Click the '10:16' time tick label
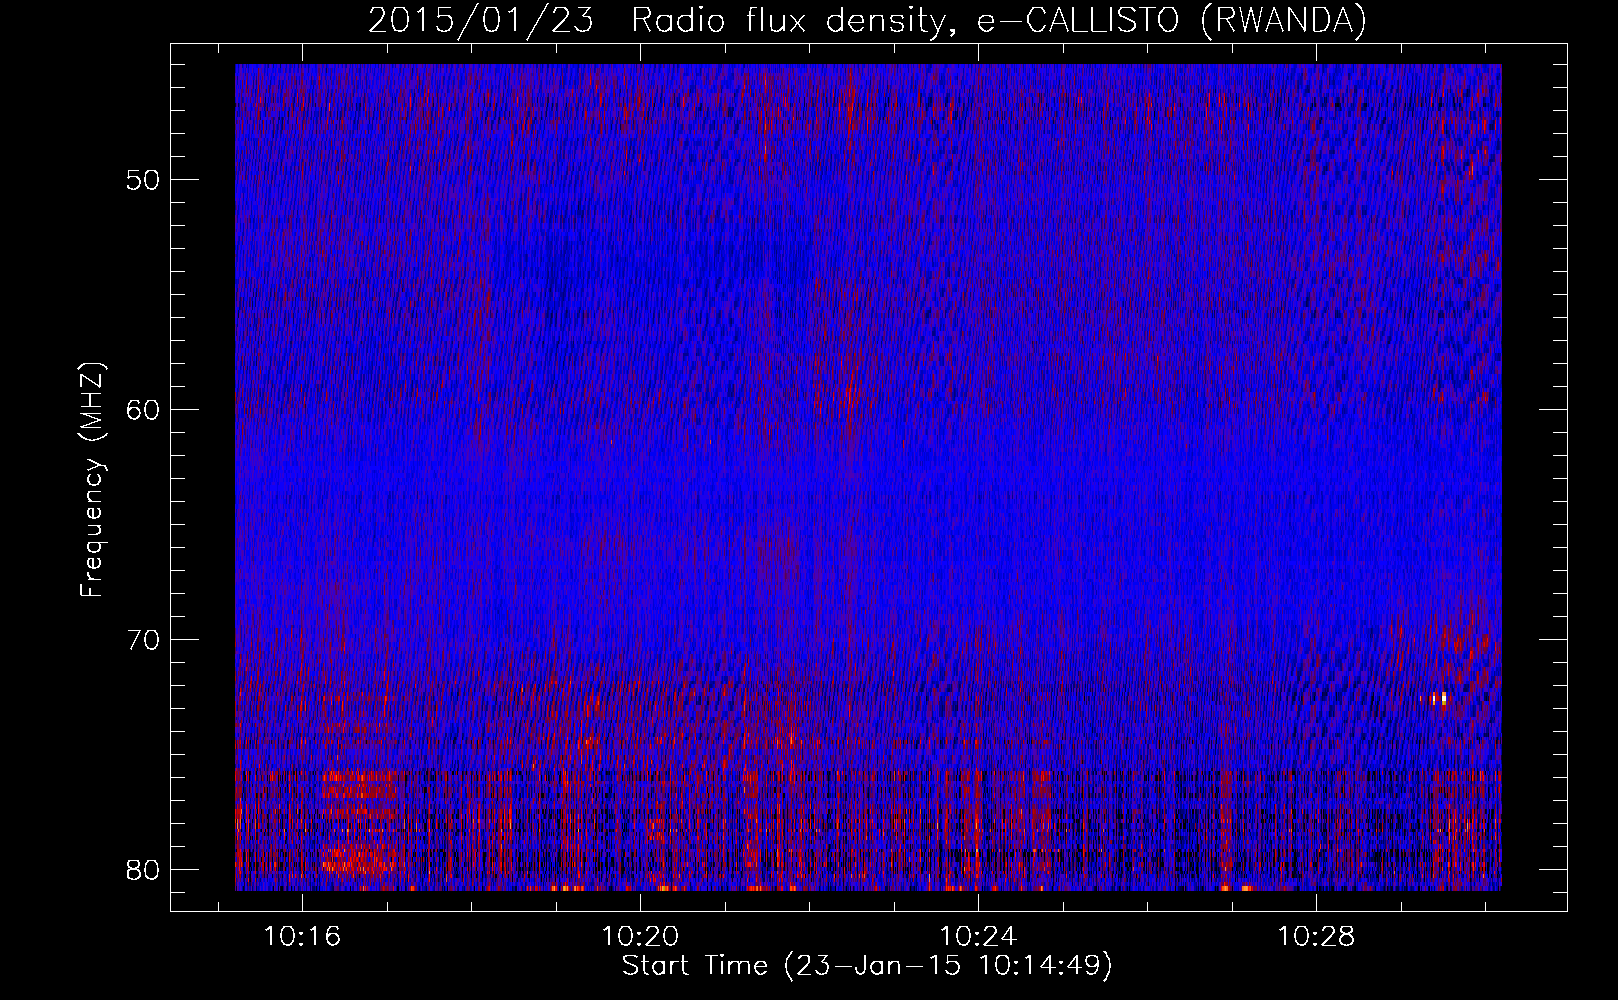This screenshot has height=1000, width=1618. [302, 937]
